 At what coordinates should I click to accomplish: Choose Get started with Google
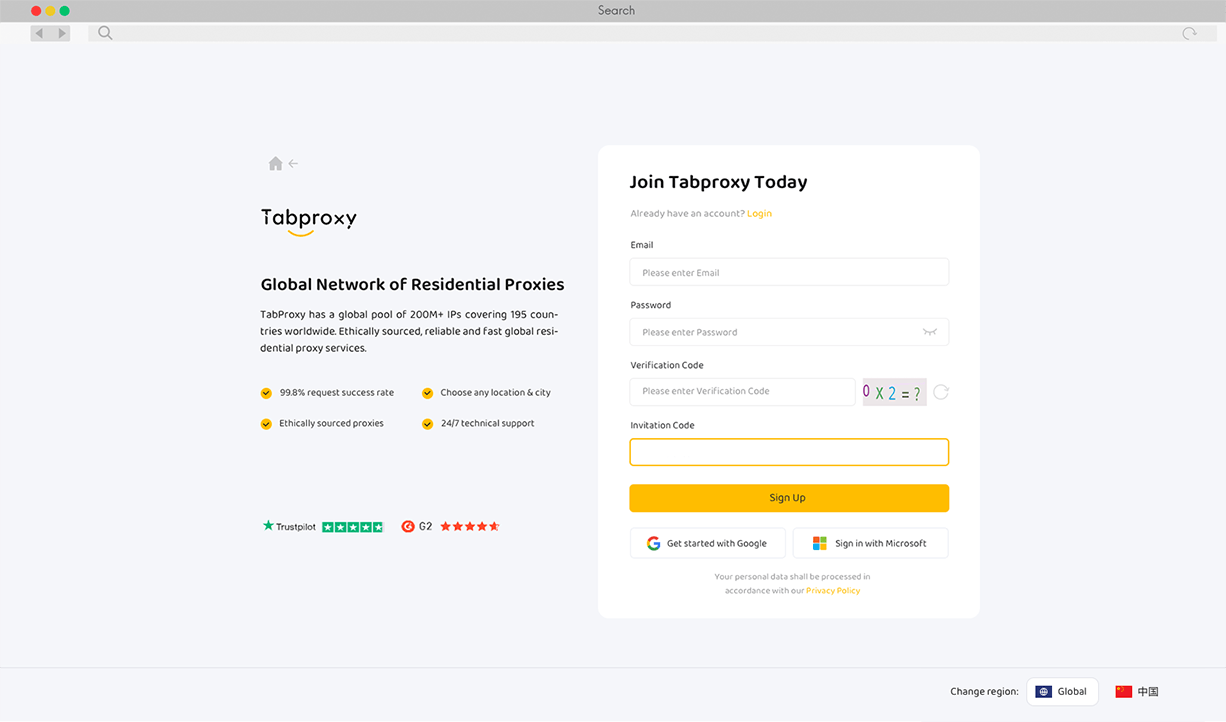click(708, 543)
